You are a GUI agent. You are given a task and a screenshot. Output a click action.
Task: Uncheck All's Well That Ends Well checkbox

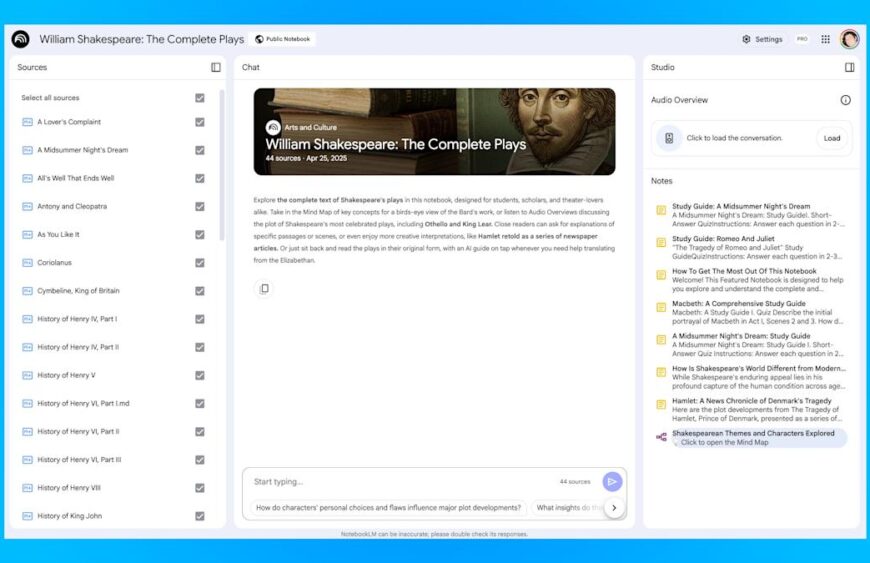200,179
